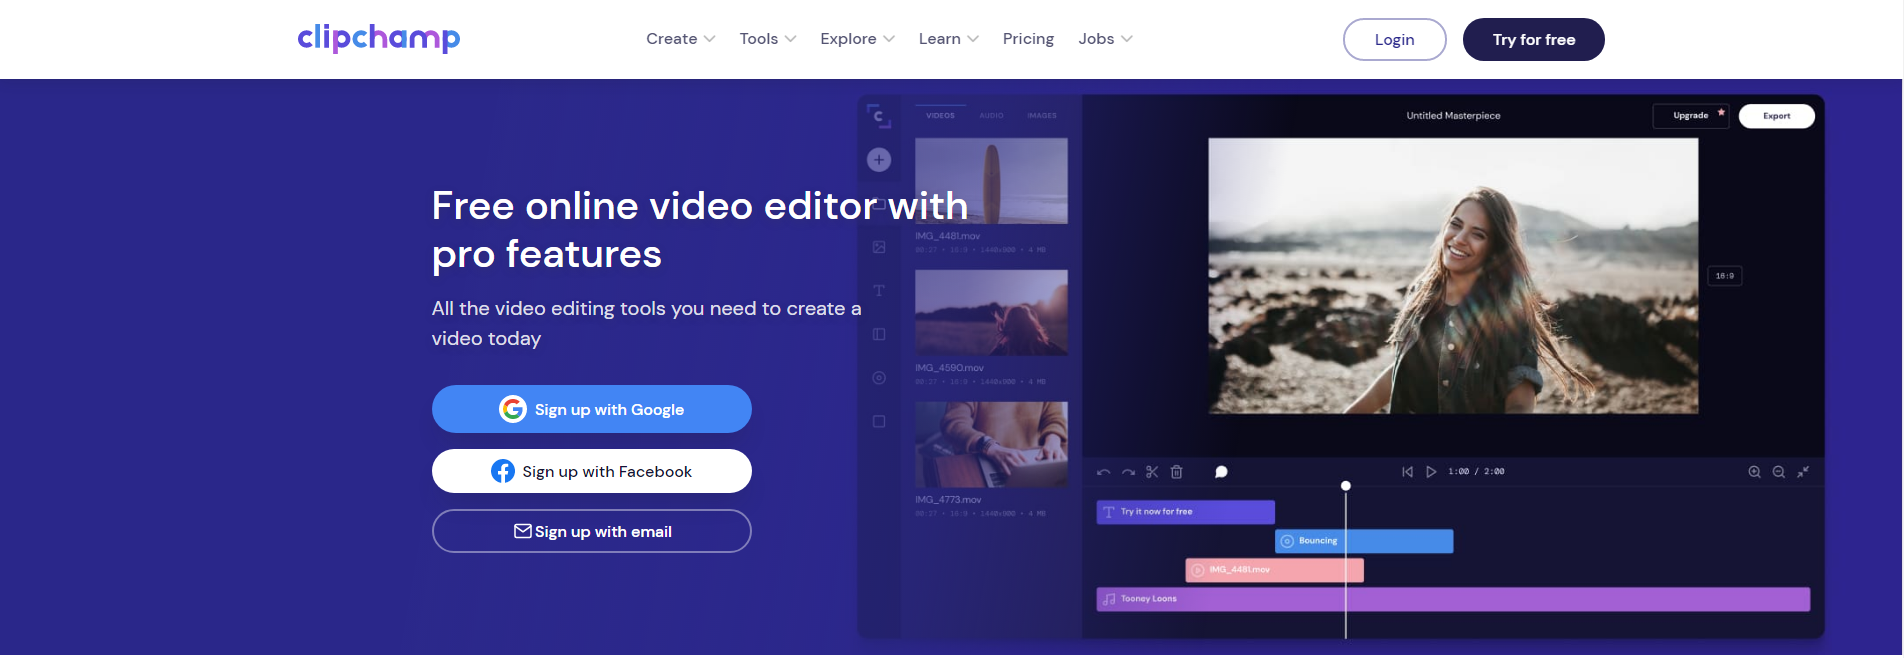1904x658 pixels.
Task: Click the Try for free button
Action: tap(1533, 40)
